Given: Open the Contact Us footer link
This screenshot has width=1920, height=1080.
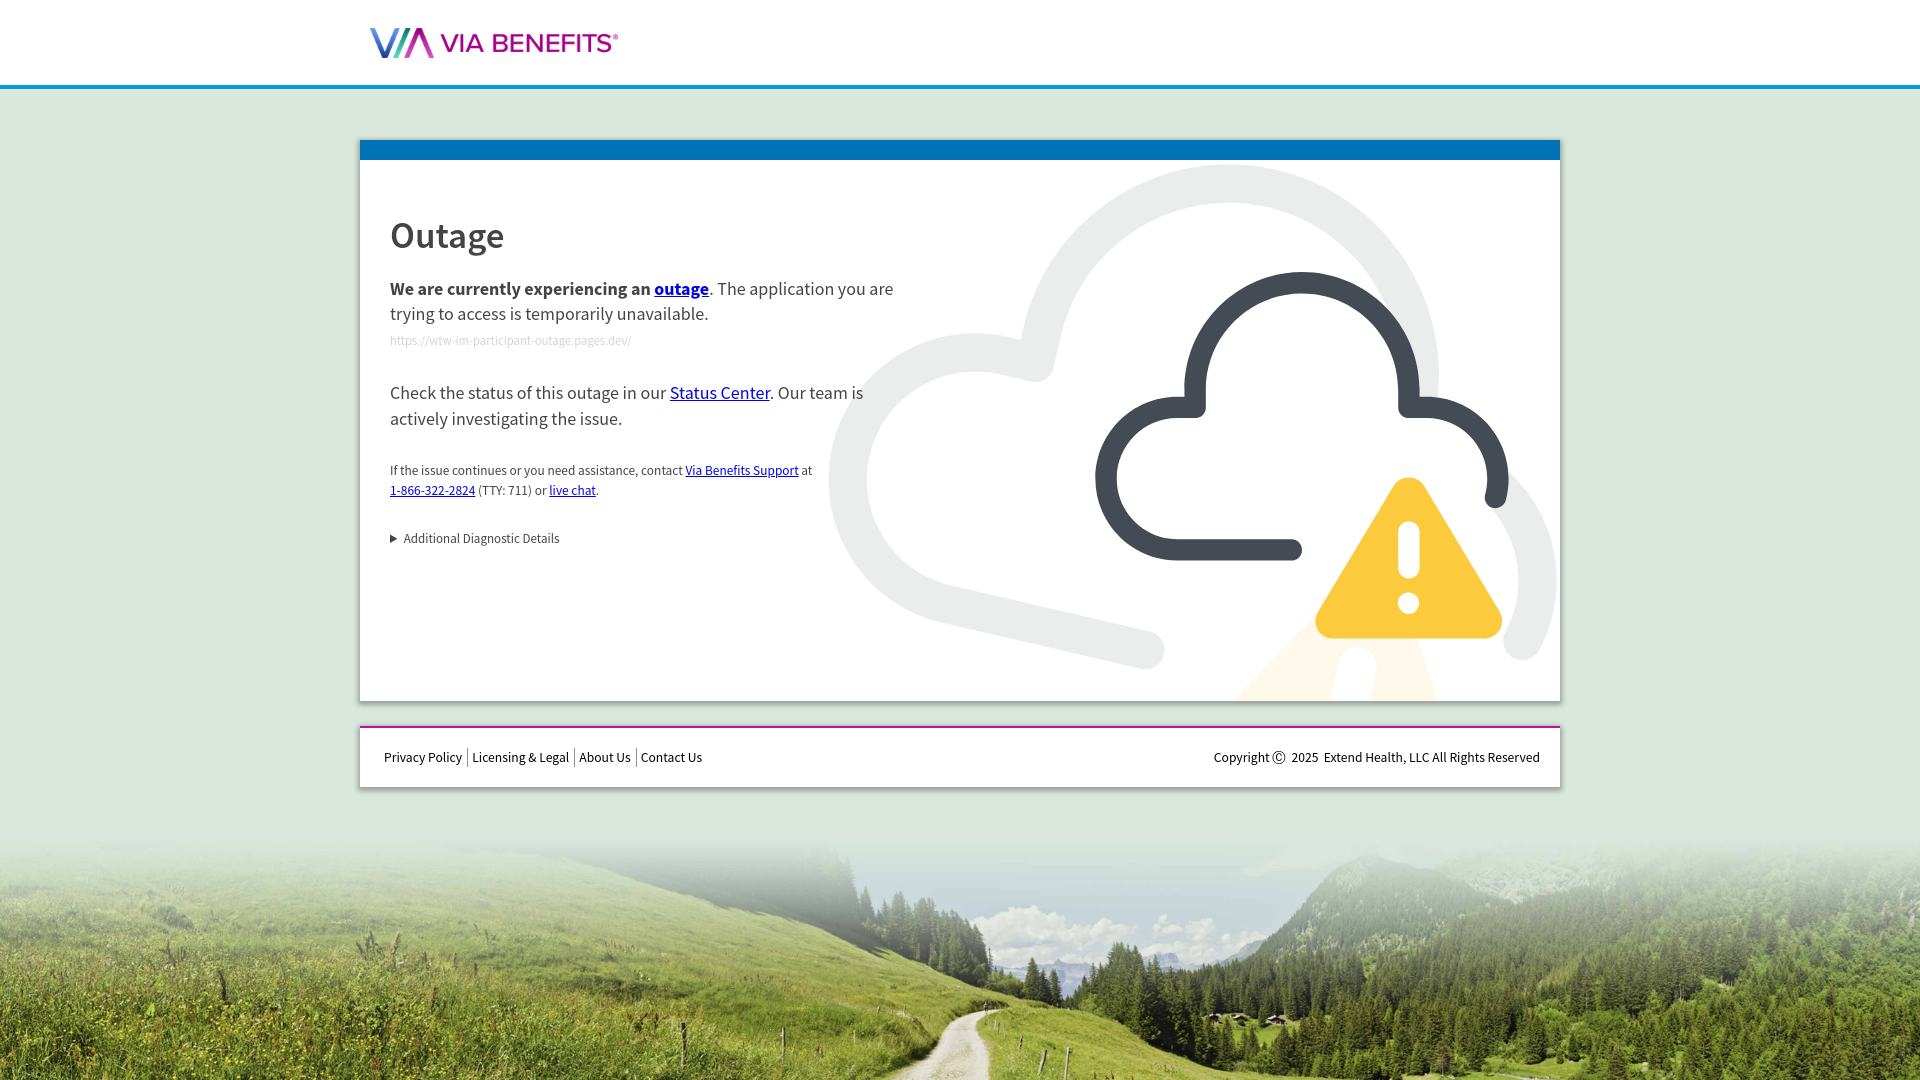Looking at the screenshot, I should [671, 758].
